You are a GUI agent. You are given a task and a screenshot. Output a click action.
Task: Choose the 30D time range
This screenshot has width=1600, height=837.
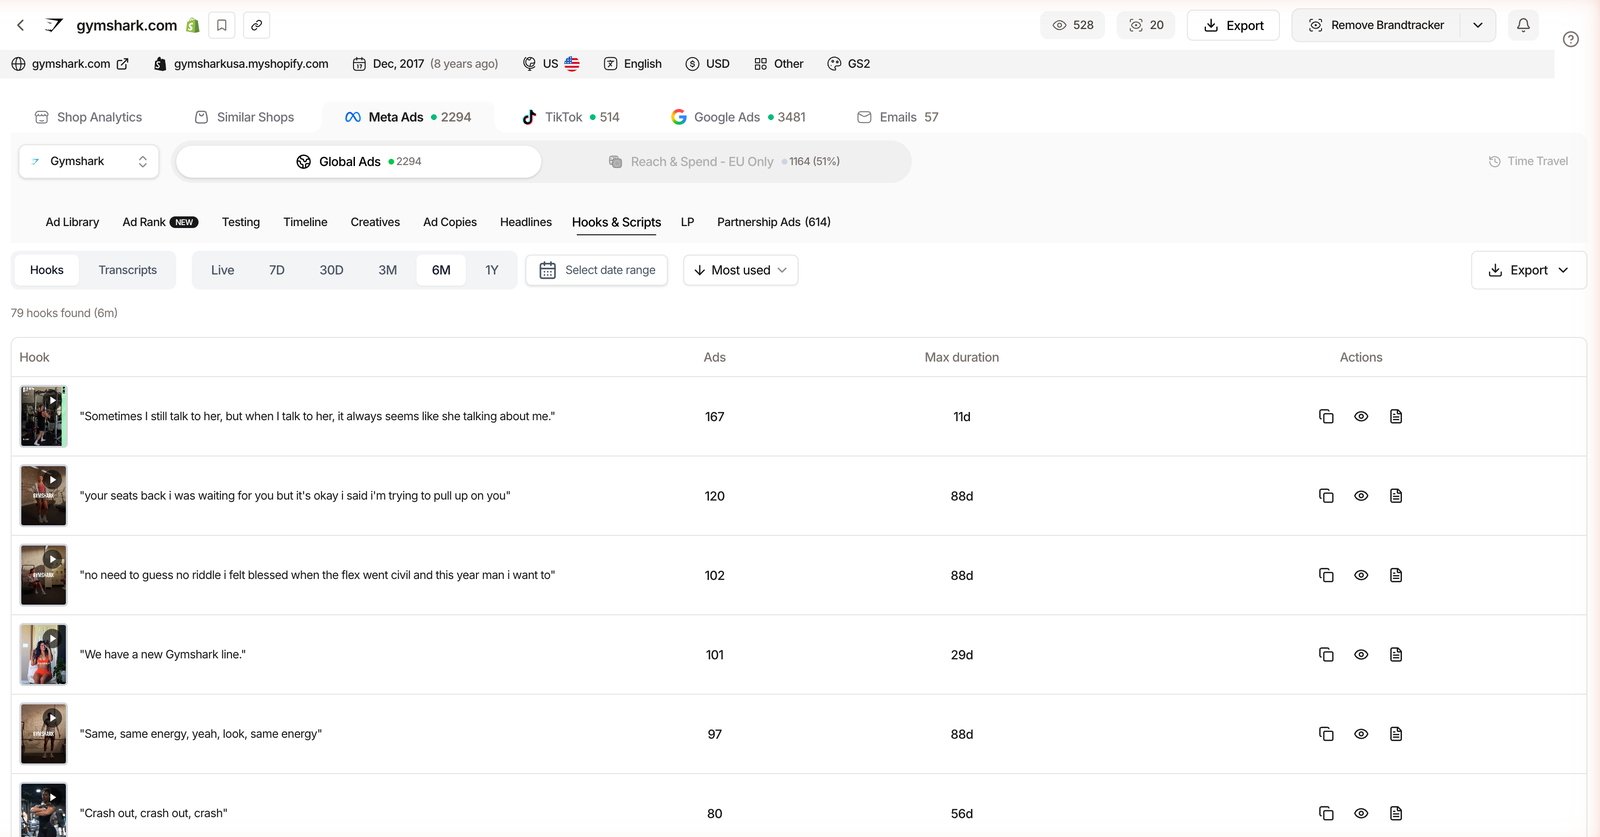click(331, 270)
